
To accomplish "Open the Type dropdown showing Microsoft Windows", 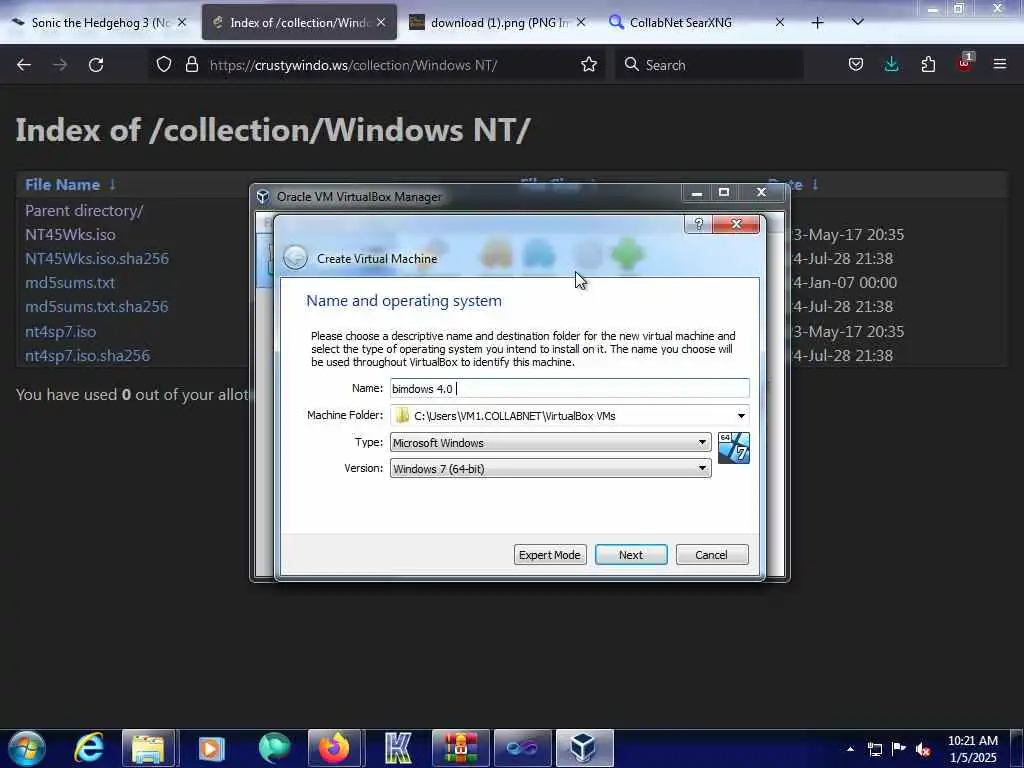I will click(551, 442).
